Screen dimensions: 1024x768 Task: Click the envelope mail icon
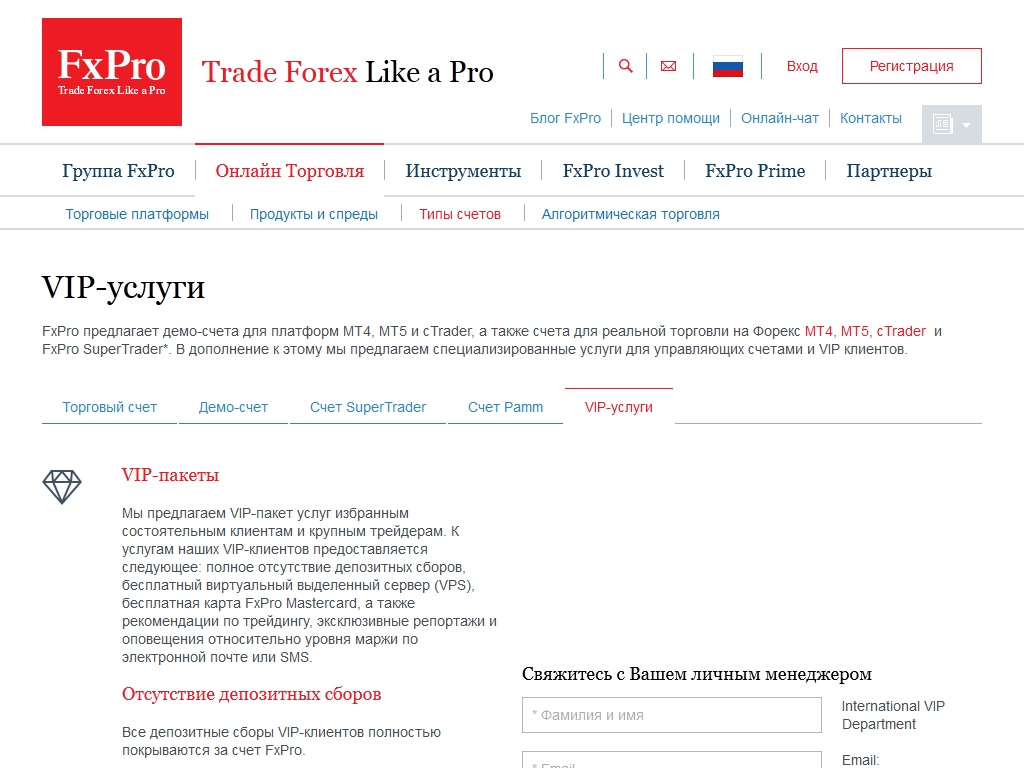click(669, 66)
